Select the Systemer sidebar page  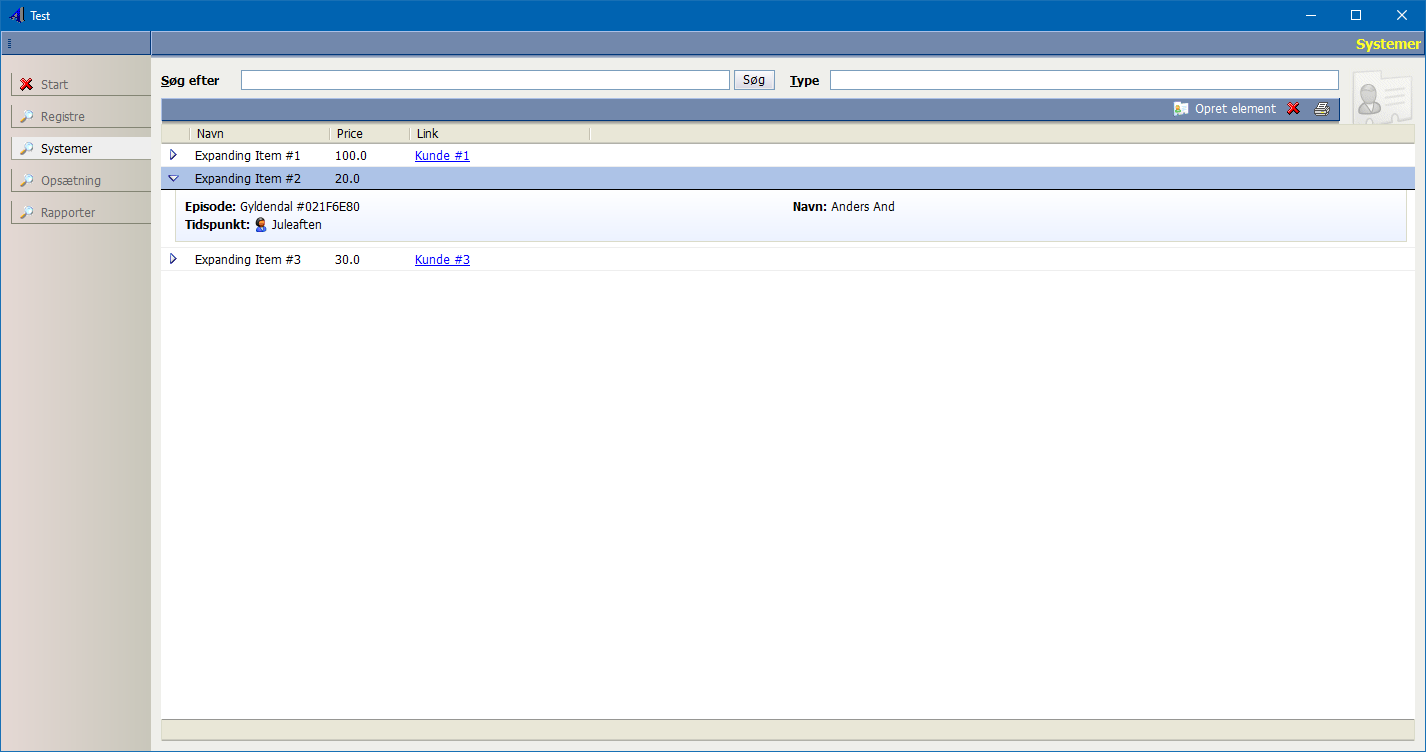coord(81,148)
